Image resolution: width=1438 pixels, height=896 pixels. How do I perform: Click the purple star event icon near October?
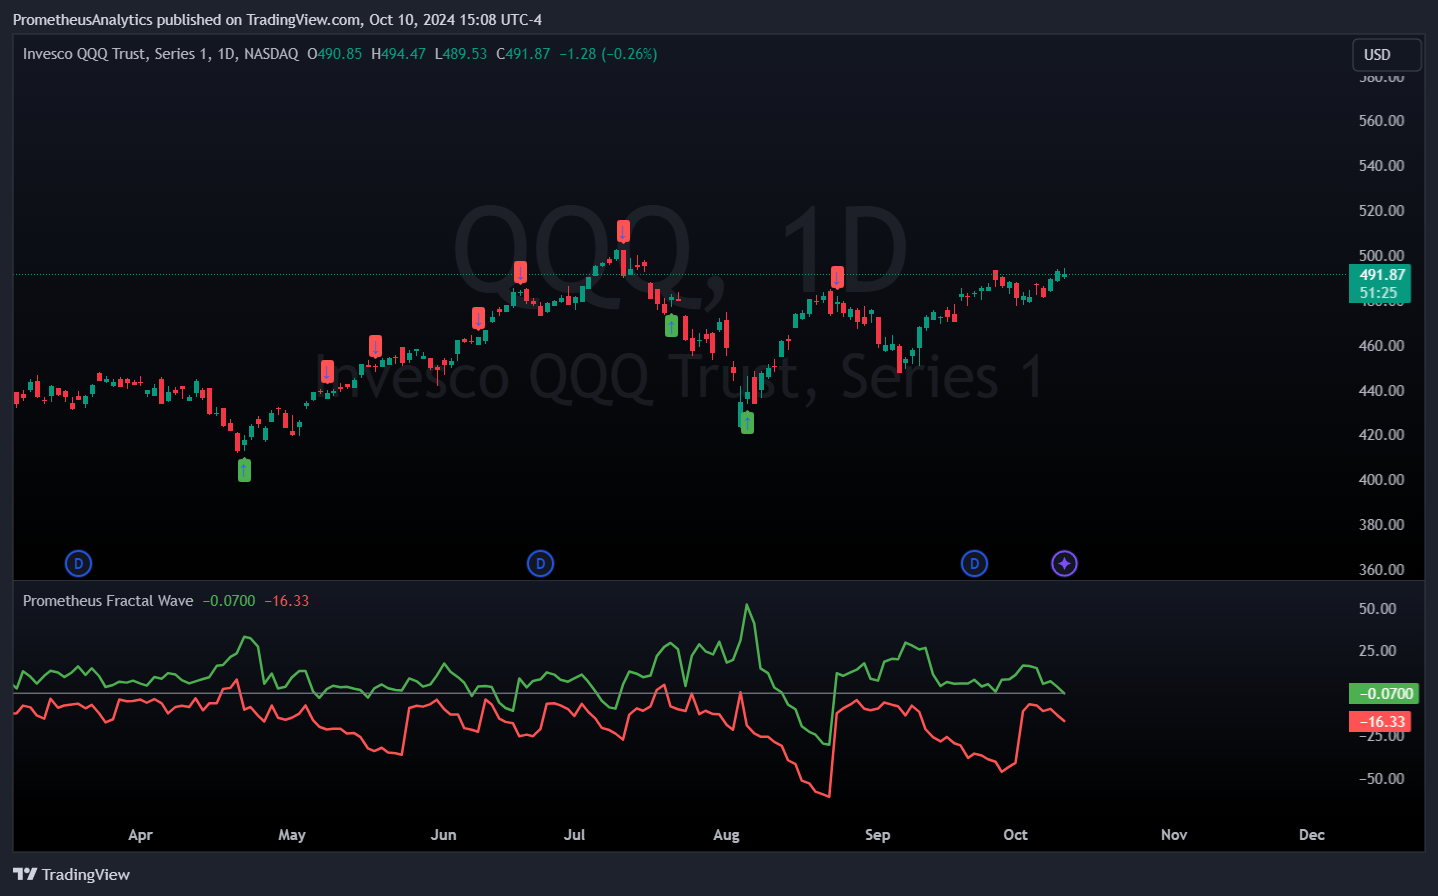(x=1064, y=564)
